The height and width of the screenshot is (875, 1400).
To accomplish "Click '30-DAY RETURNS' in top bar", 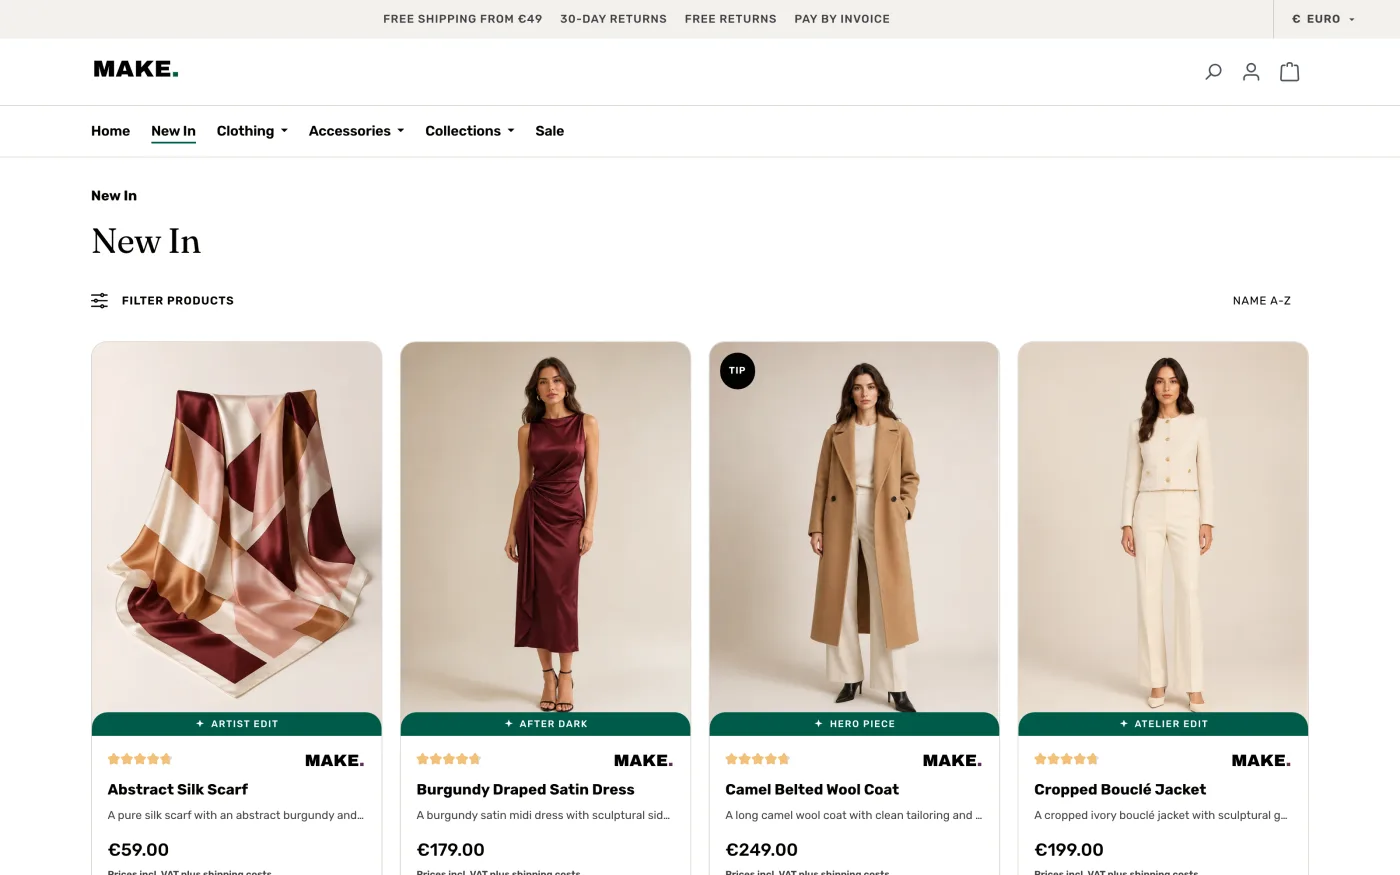I will point(614,19).
